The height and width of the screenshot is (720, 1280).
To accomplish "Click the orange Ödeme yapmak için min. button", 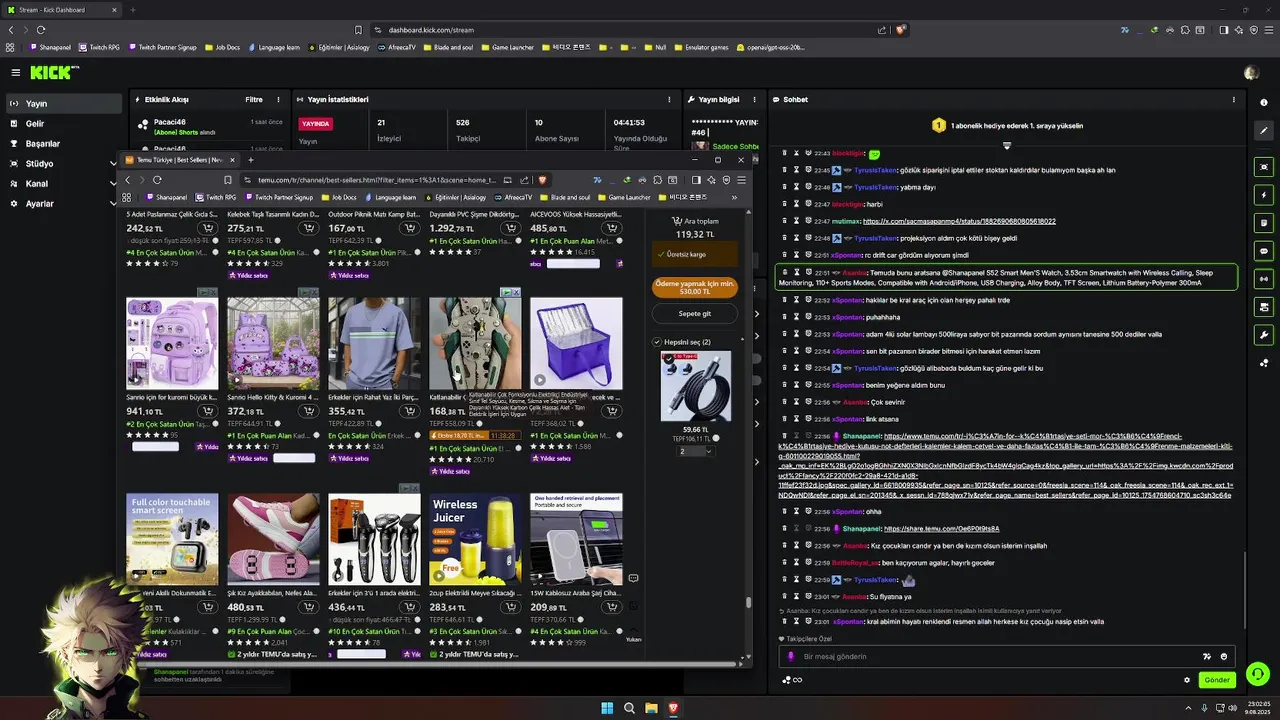I will [695, 288].
